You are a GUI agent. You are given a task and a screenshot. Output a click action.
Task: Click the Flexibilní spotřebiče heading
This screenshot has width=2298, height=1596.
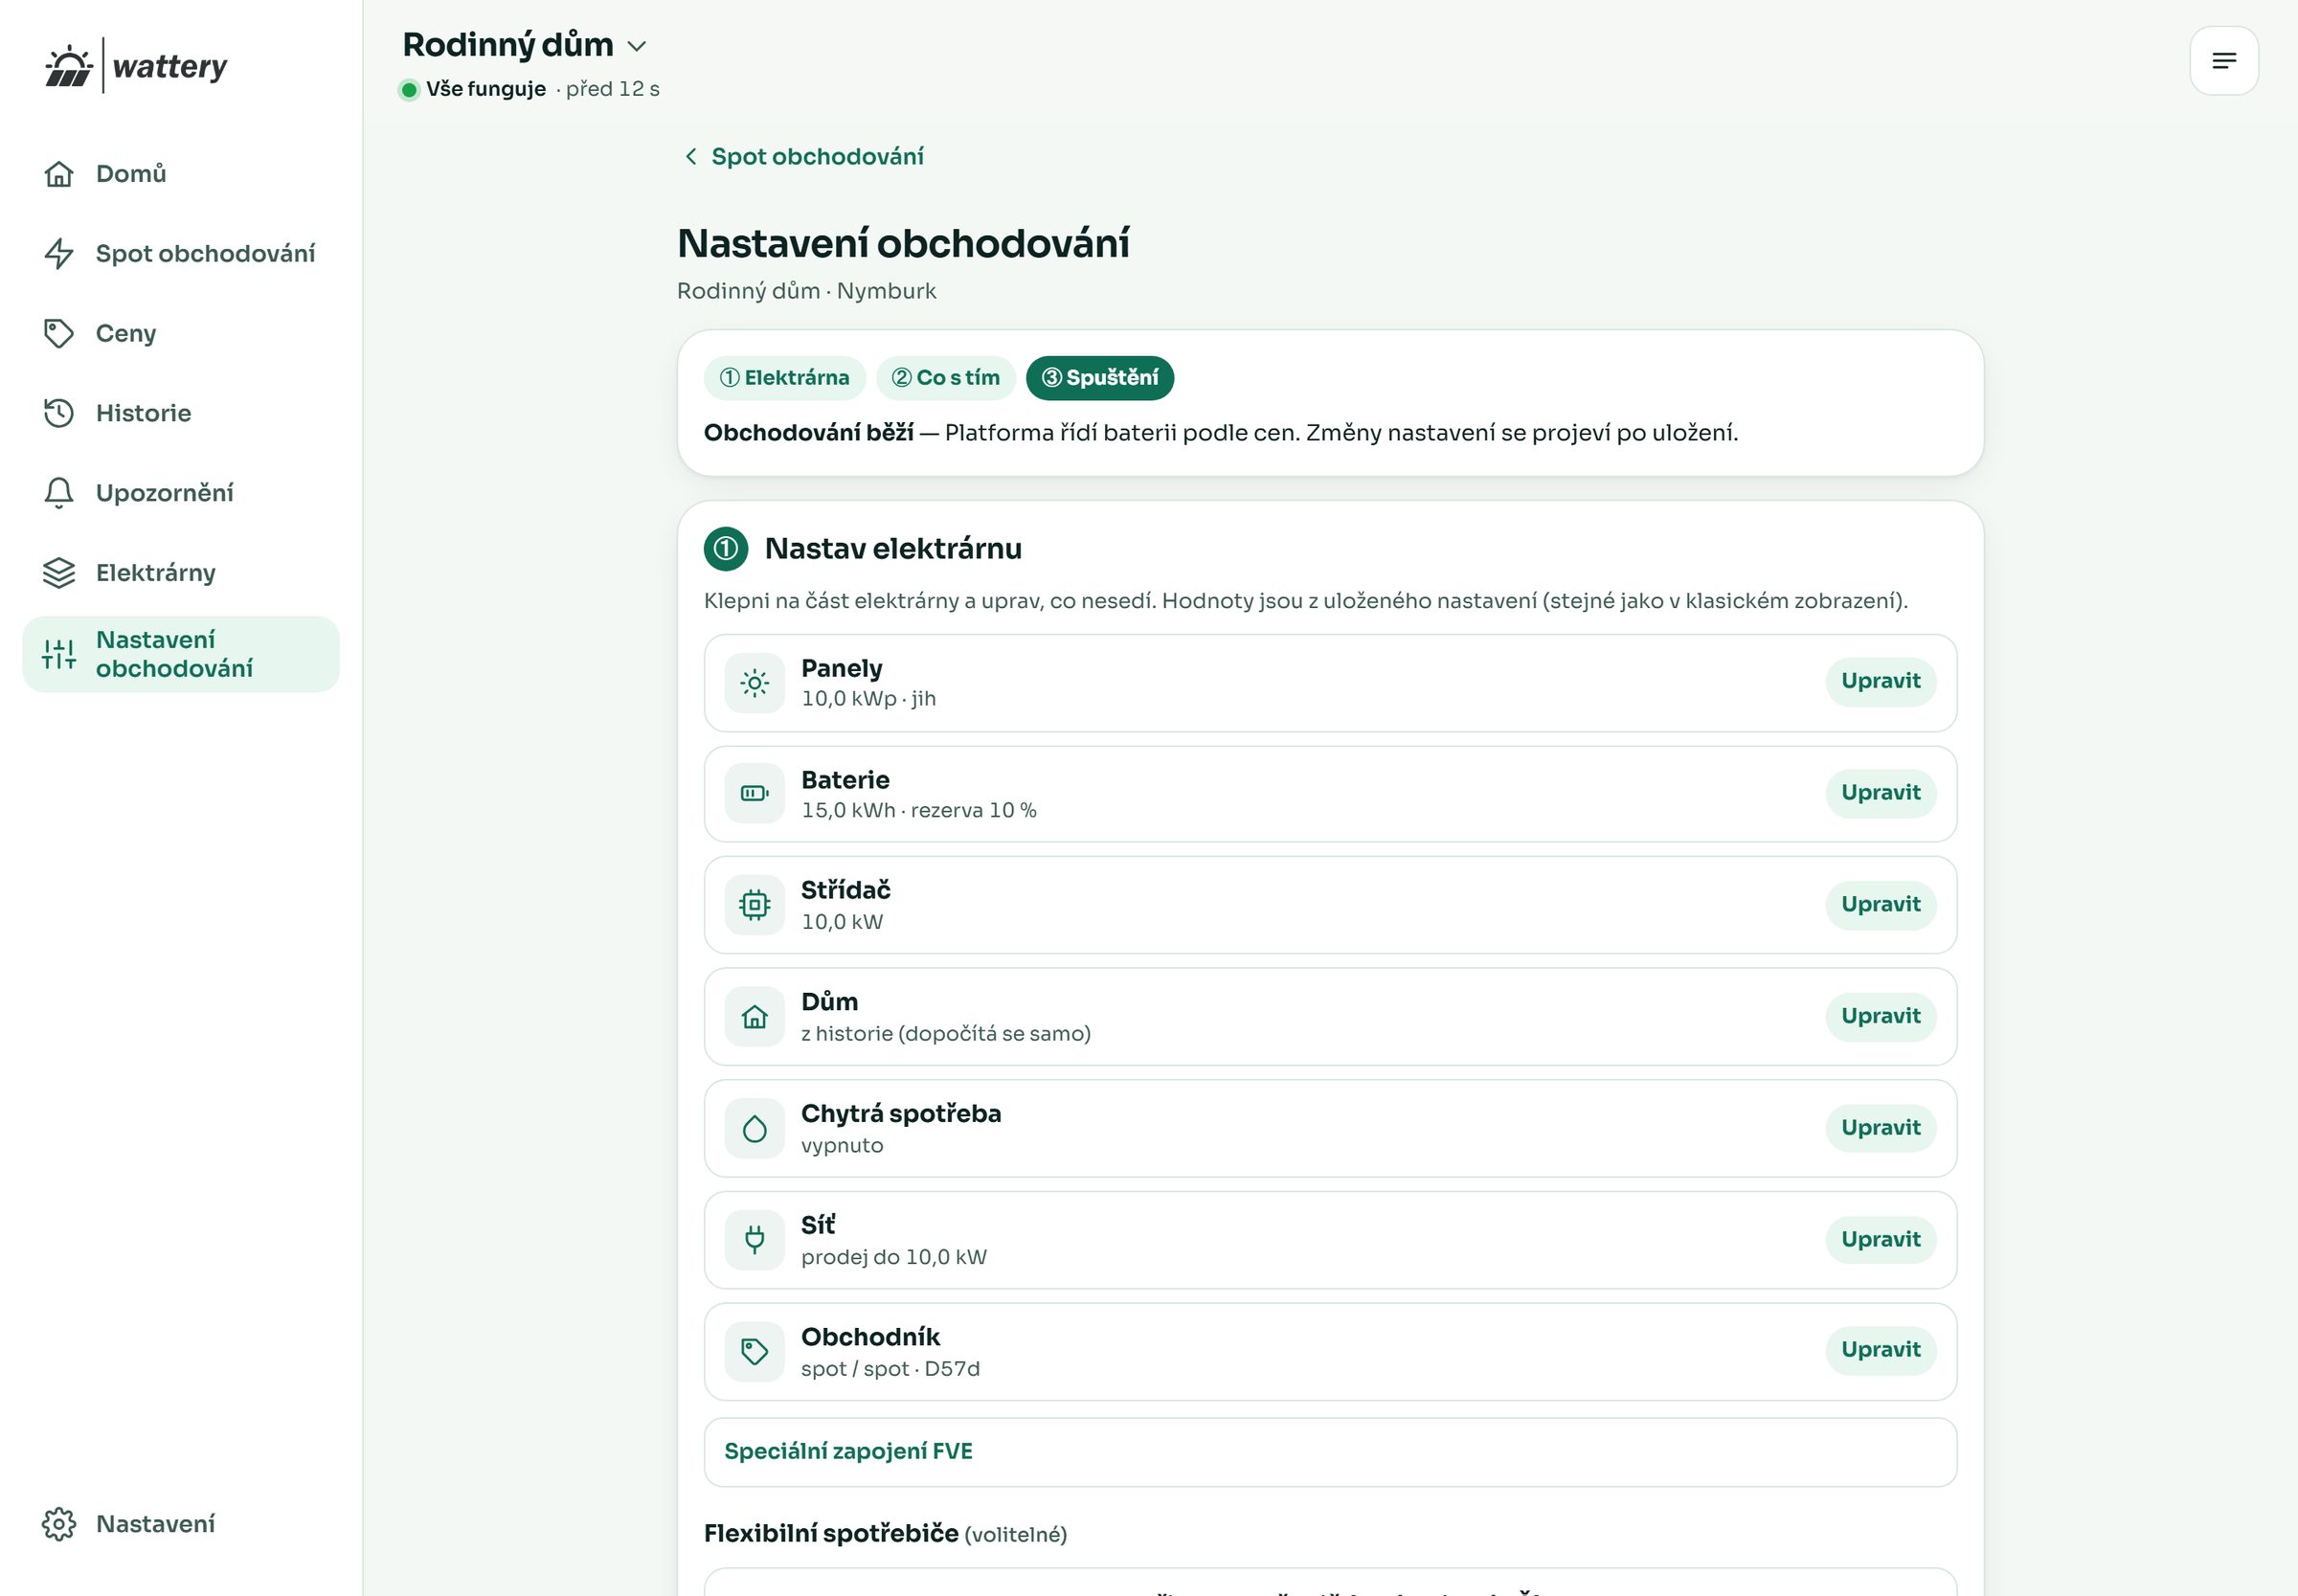tap(831, 1534)
